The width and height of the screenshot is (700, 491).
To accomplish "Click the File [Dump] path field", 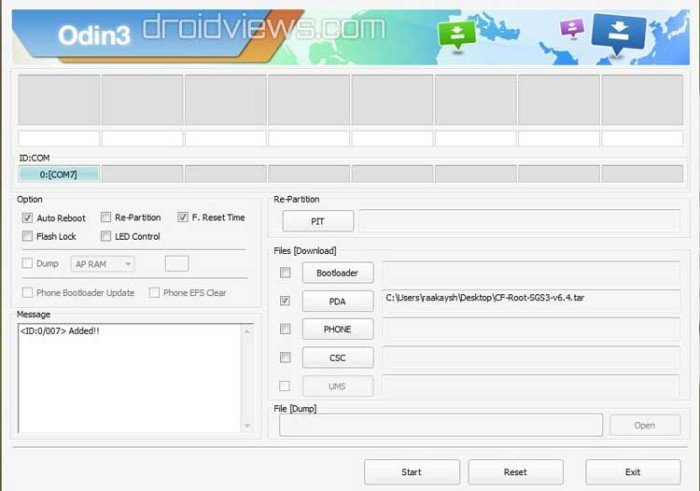I will (x=441, y=425).
